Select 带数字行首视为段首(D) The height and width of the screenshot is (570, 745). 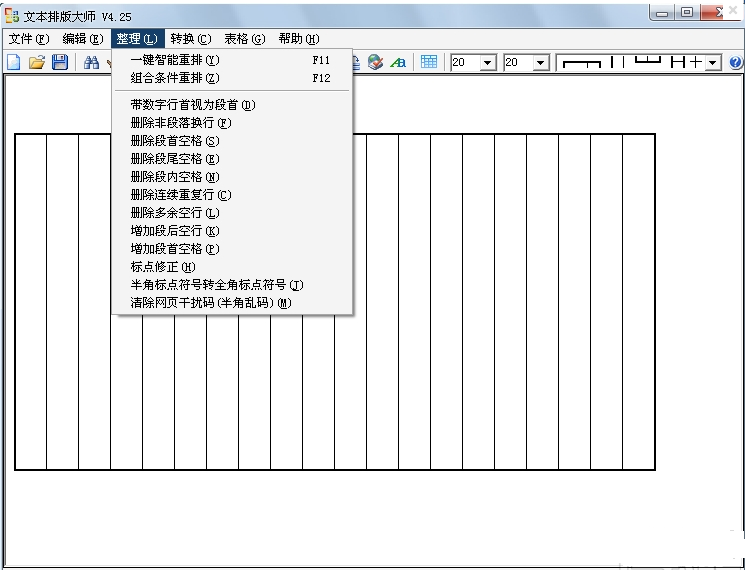tap(232, 105)
